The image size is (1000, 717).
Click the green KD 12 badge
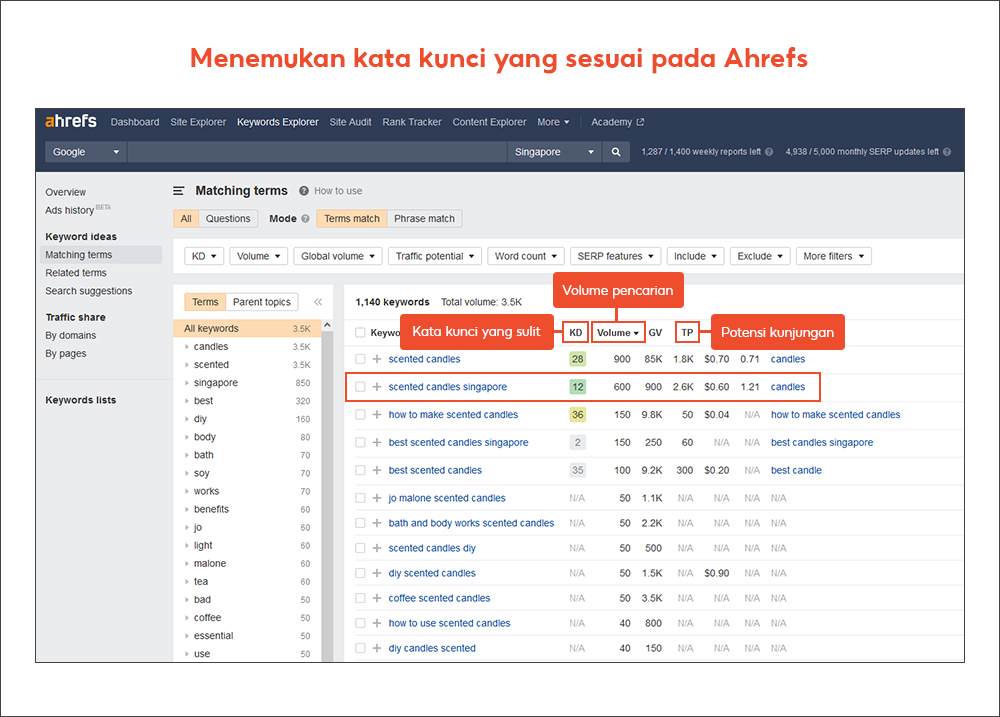point(578,387)
